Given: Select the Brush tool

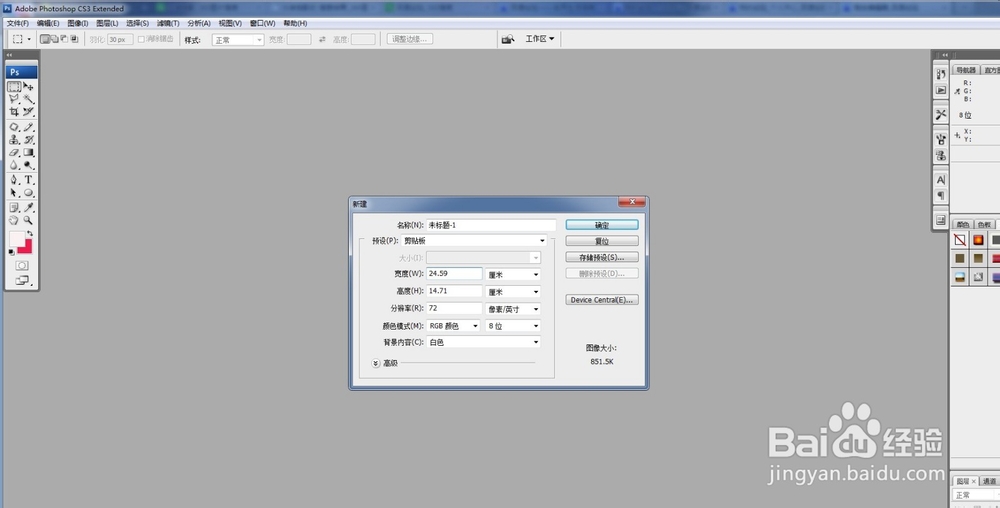Looking at the screenshot, I should (29, 127).
